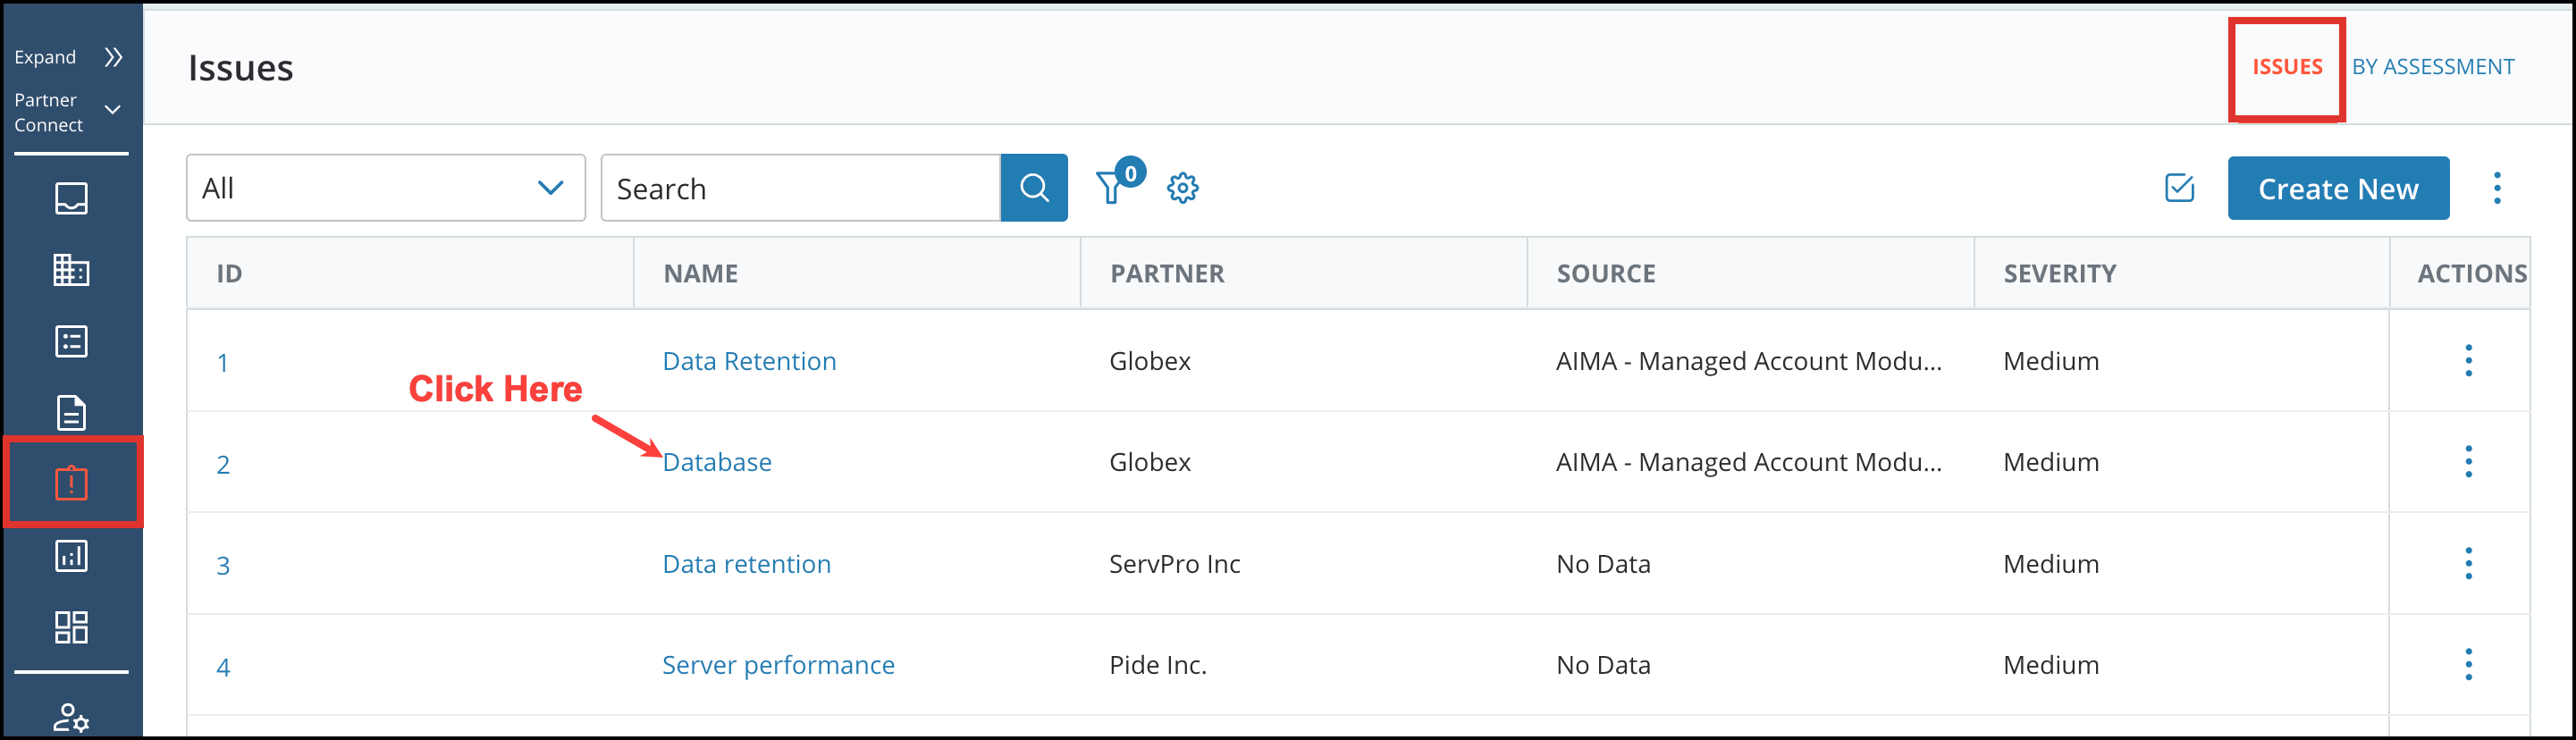This screenshot has height=740, width=2576.
Task: Open issue ID 1 link
Action: coord(223,363)
